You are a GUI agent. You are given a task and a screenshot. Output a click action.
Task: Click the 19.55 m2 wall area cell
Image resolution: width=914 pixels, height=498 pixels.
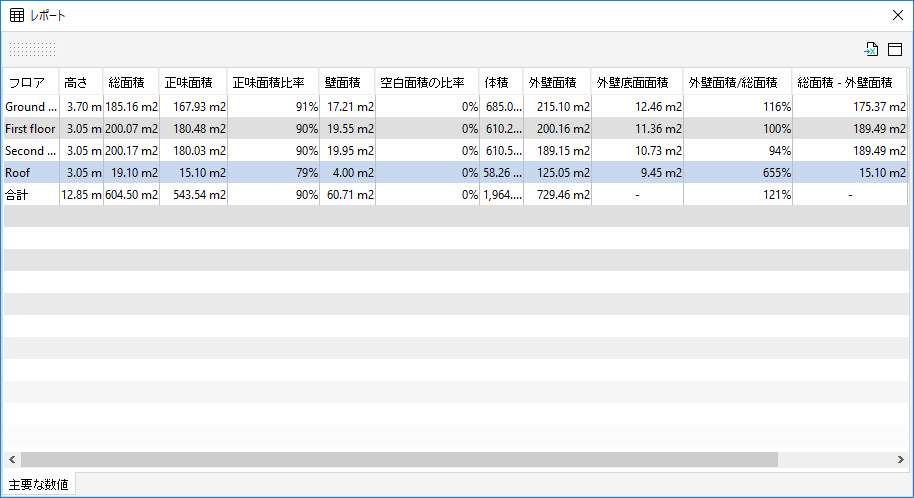[x=347, y=129]
